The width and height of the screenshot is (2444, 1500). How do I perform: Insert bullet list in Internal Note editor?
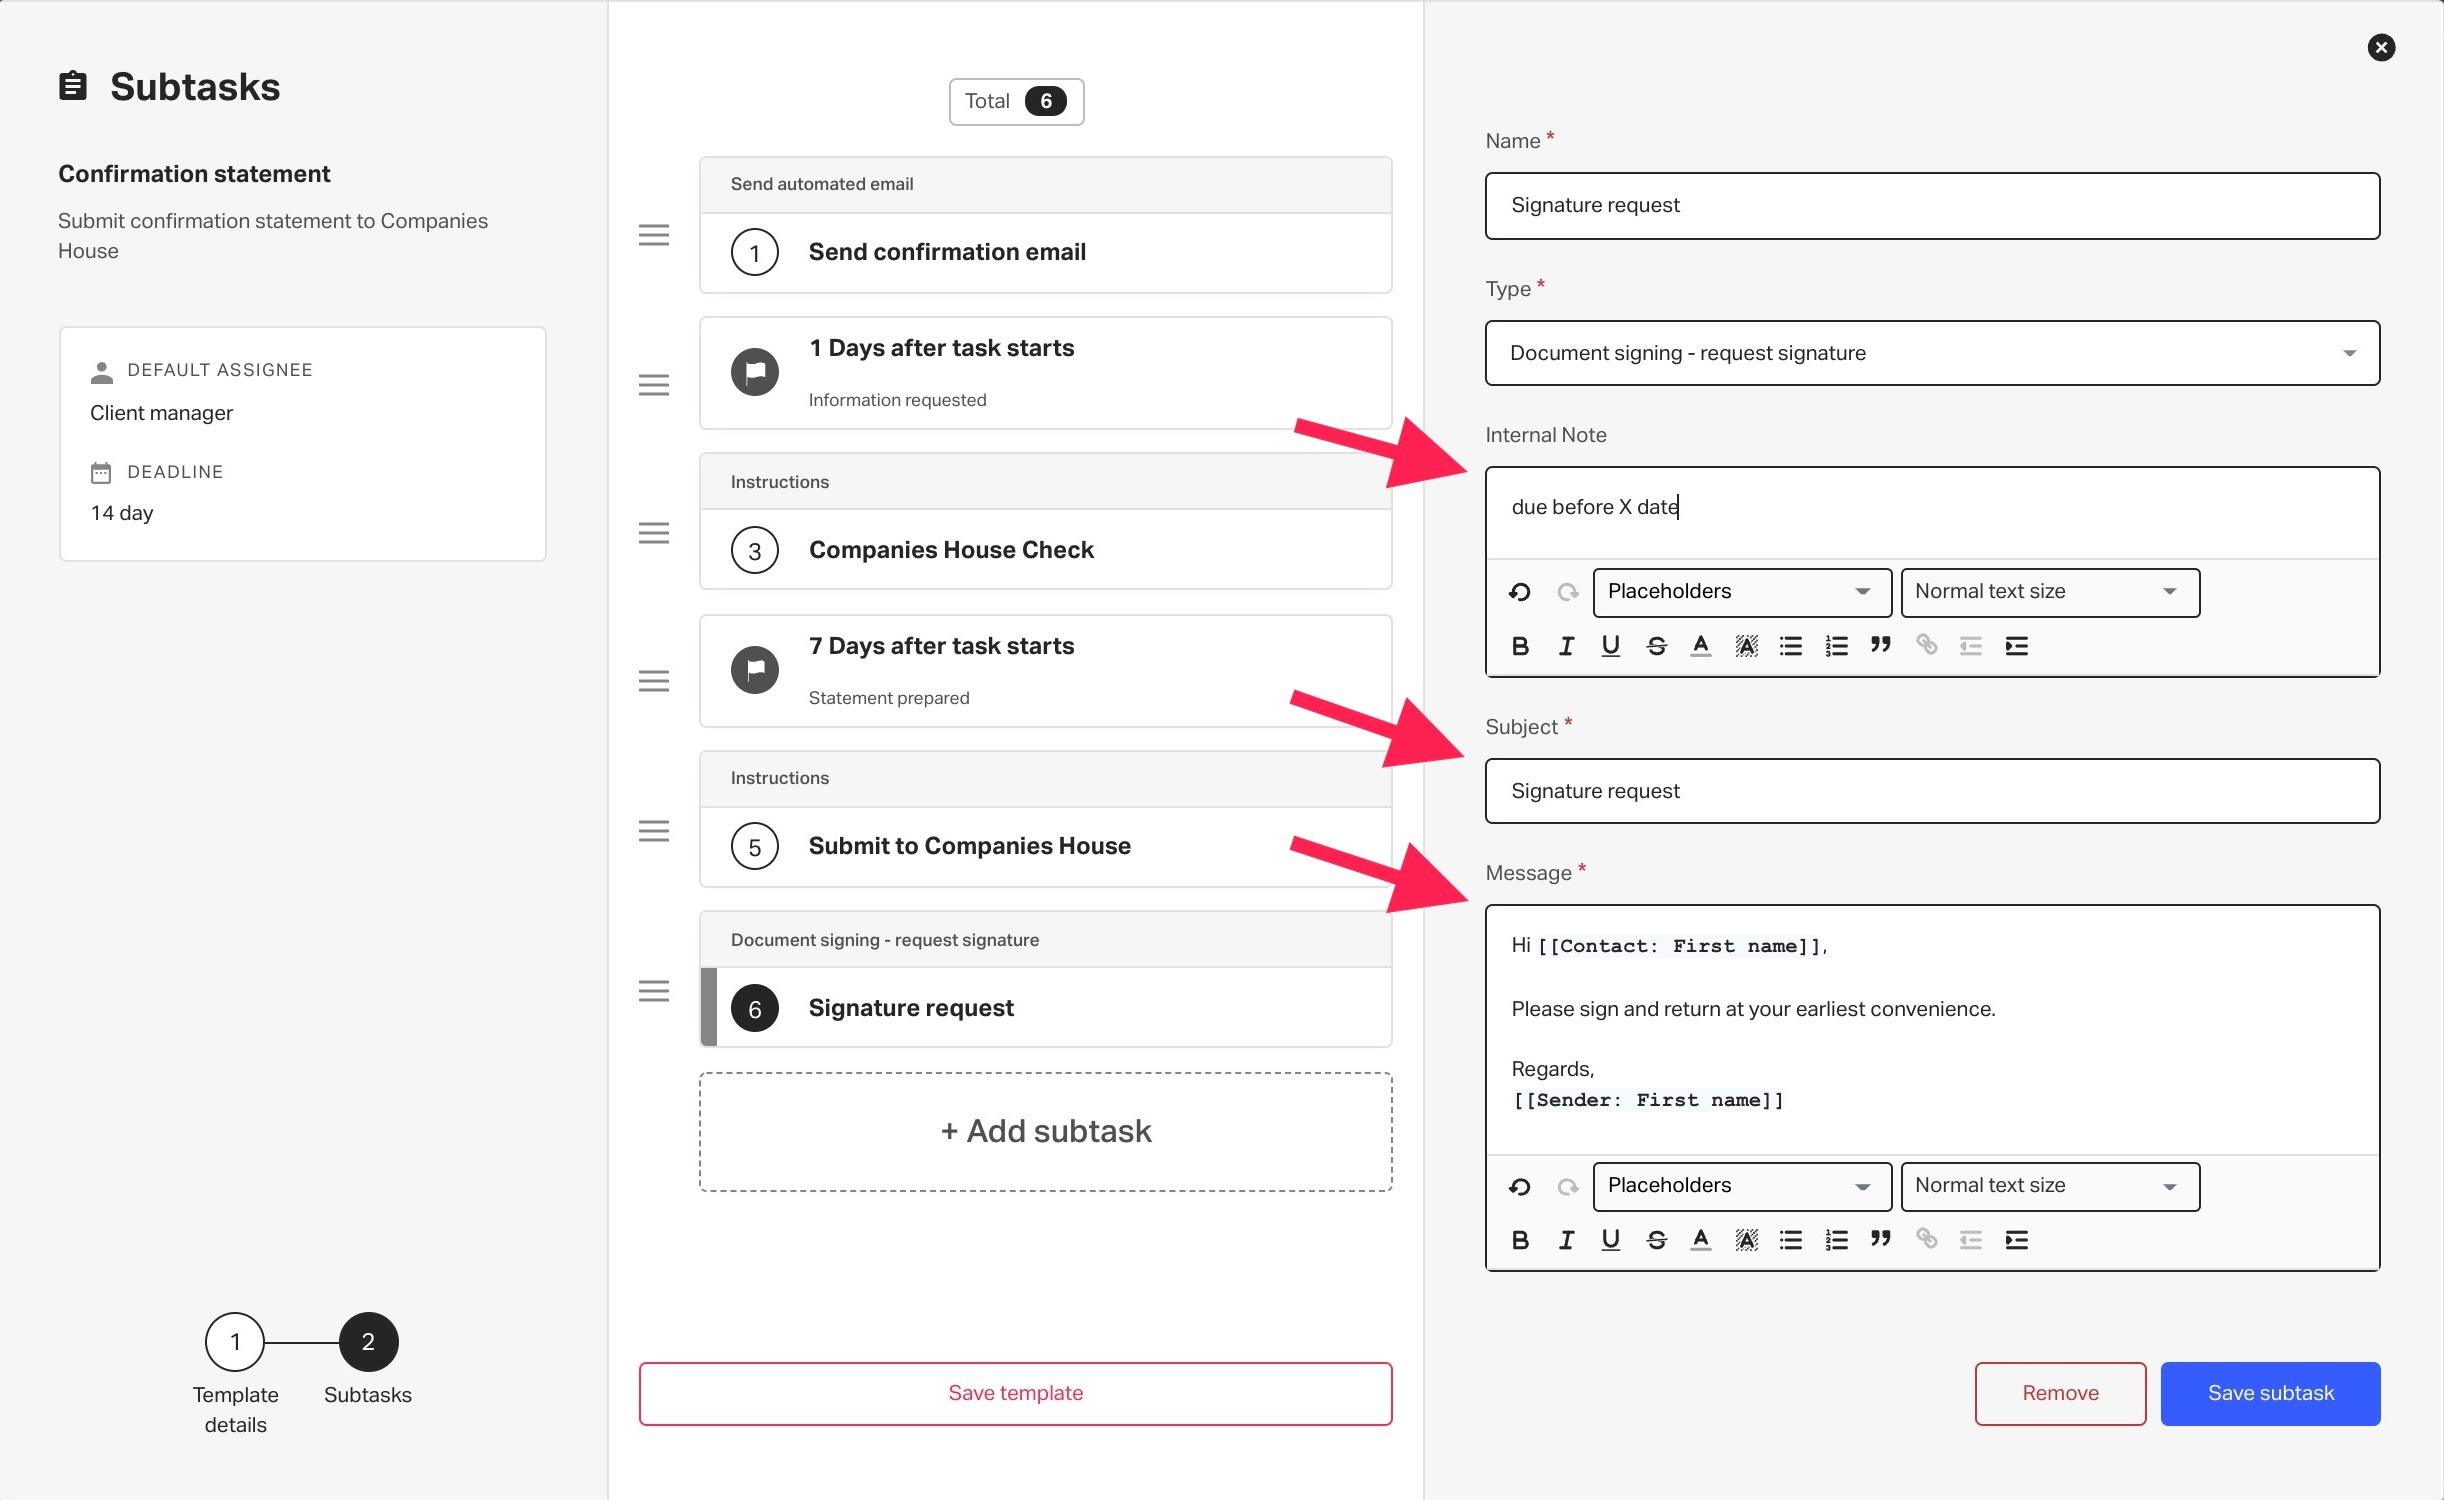[1790, 646]
